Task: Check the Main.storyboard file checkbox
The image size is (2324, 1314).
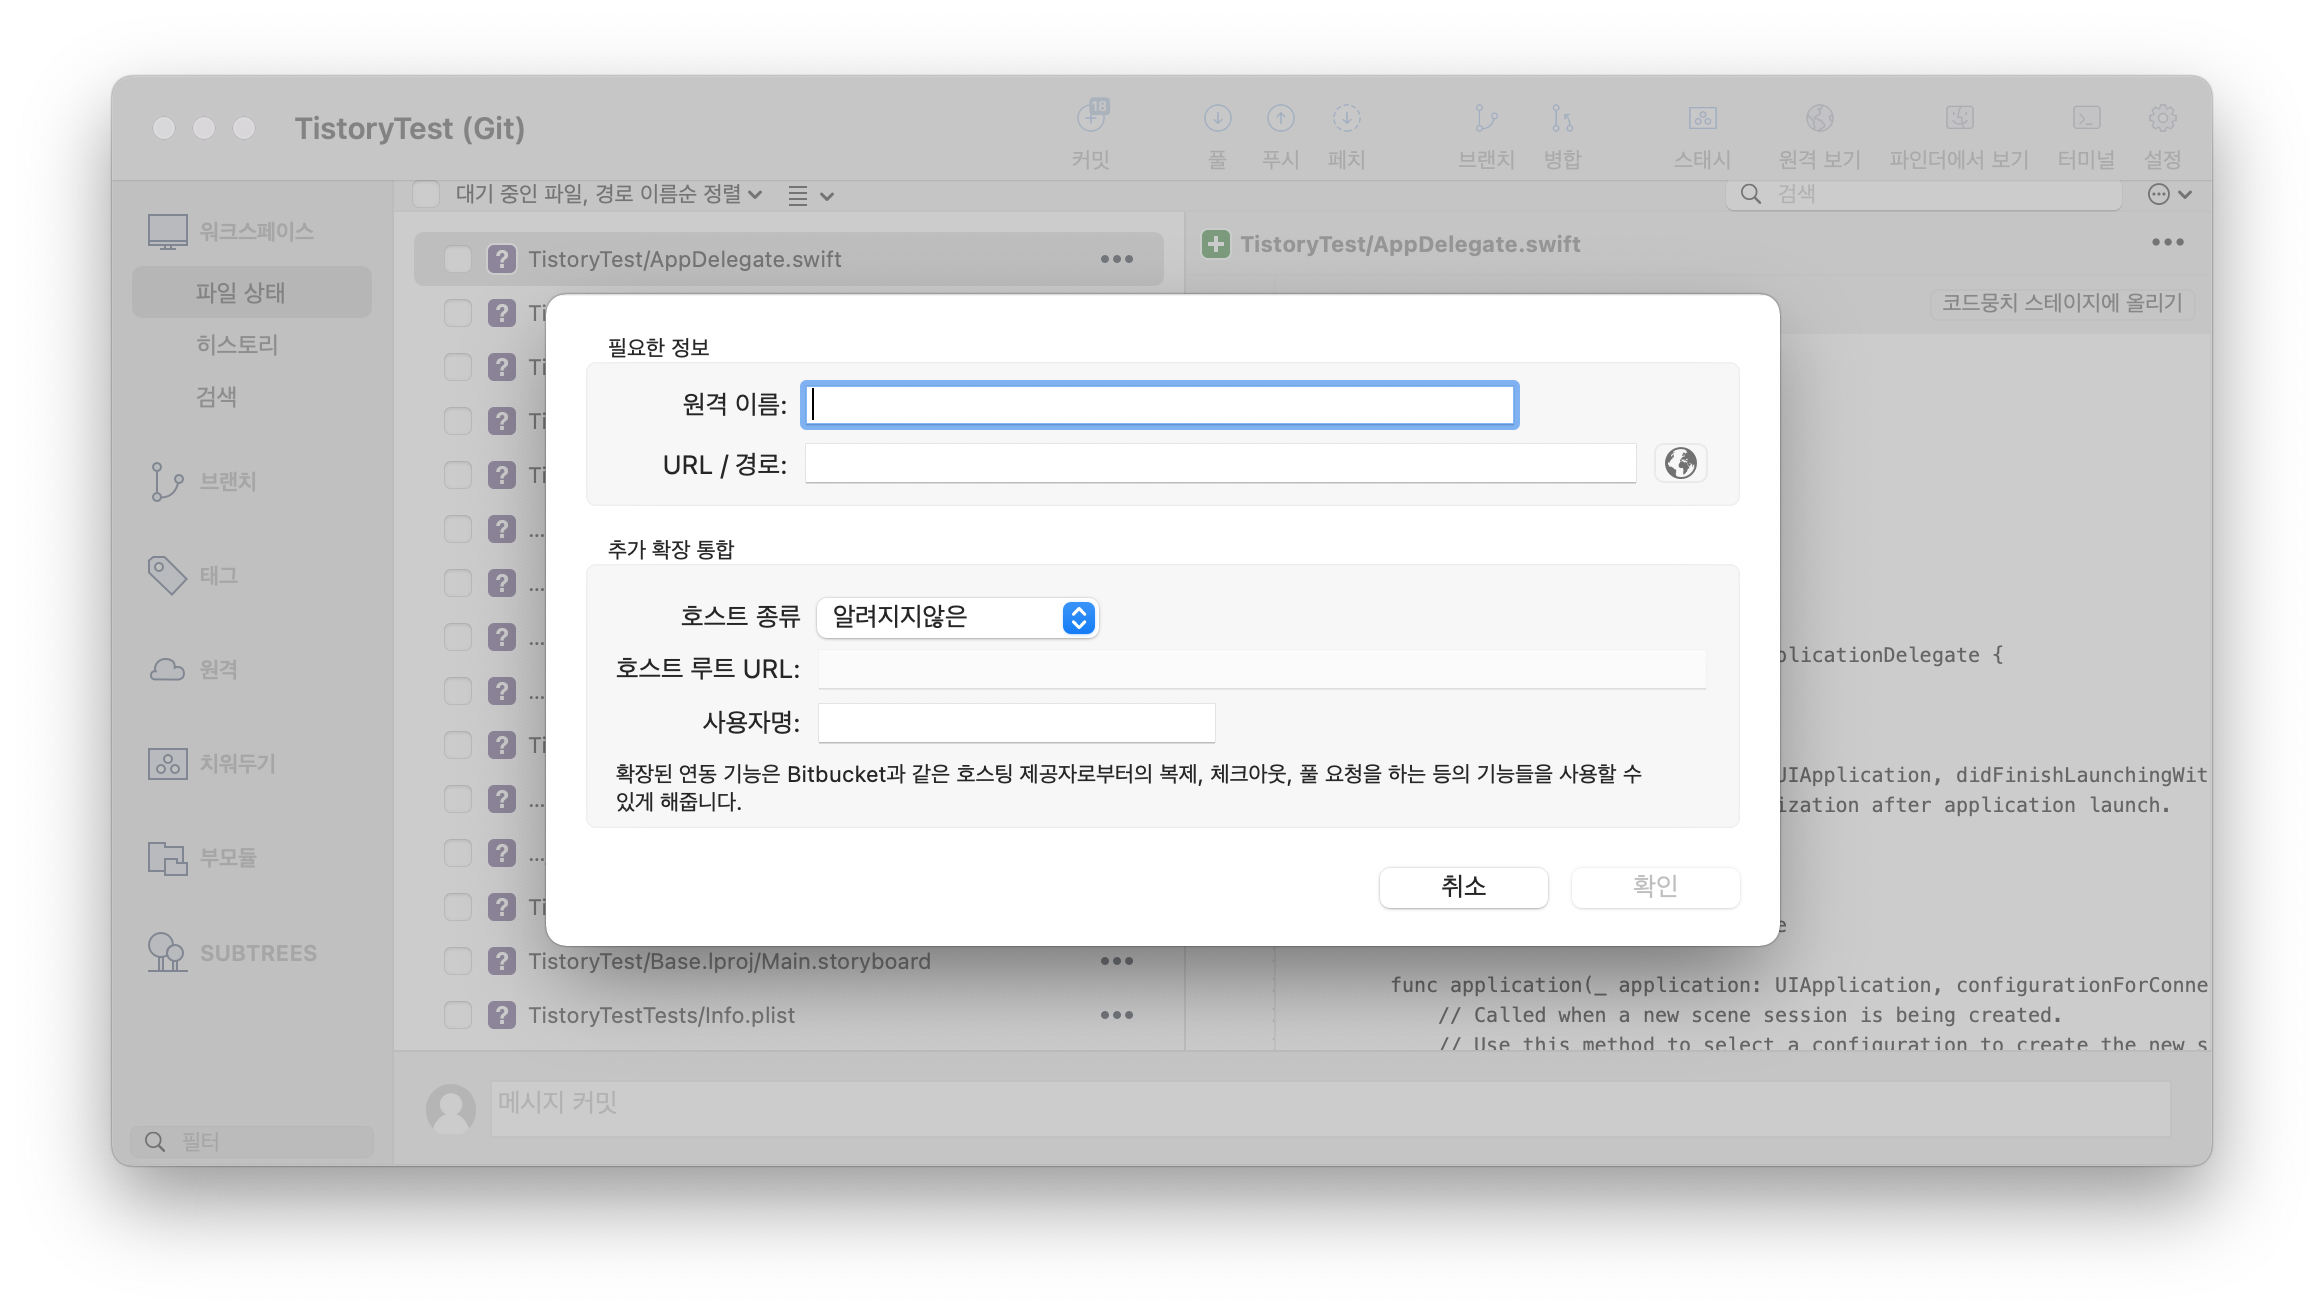Action: click(x=458, y=961)
